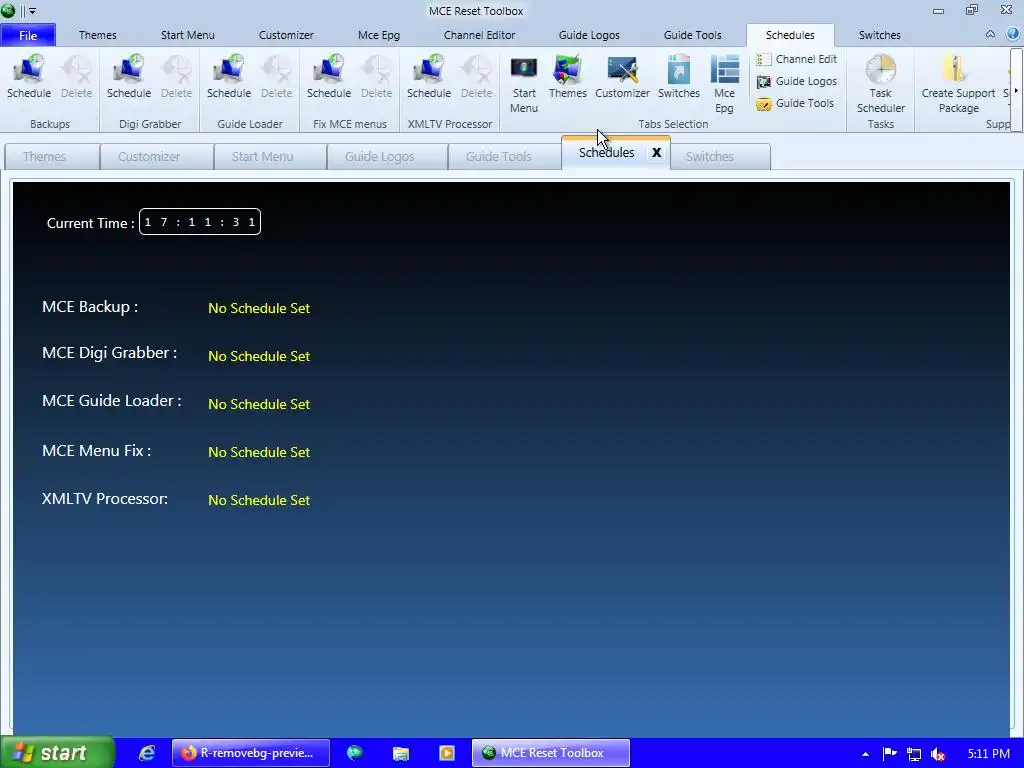Click the flag tray icon
1024x768 pixels.
tap(889, 754)
